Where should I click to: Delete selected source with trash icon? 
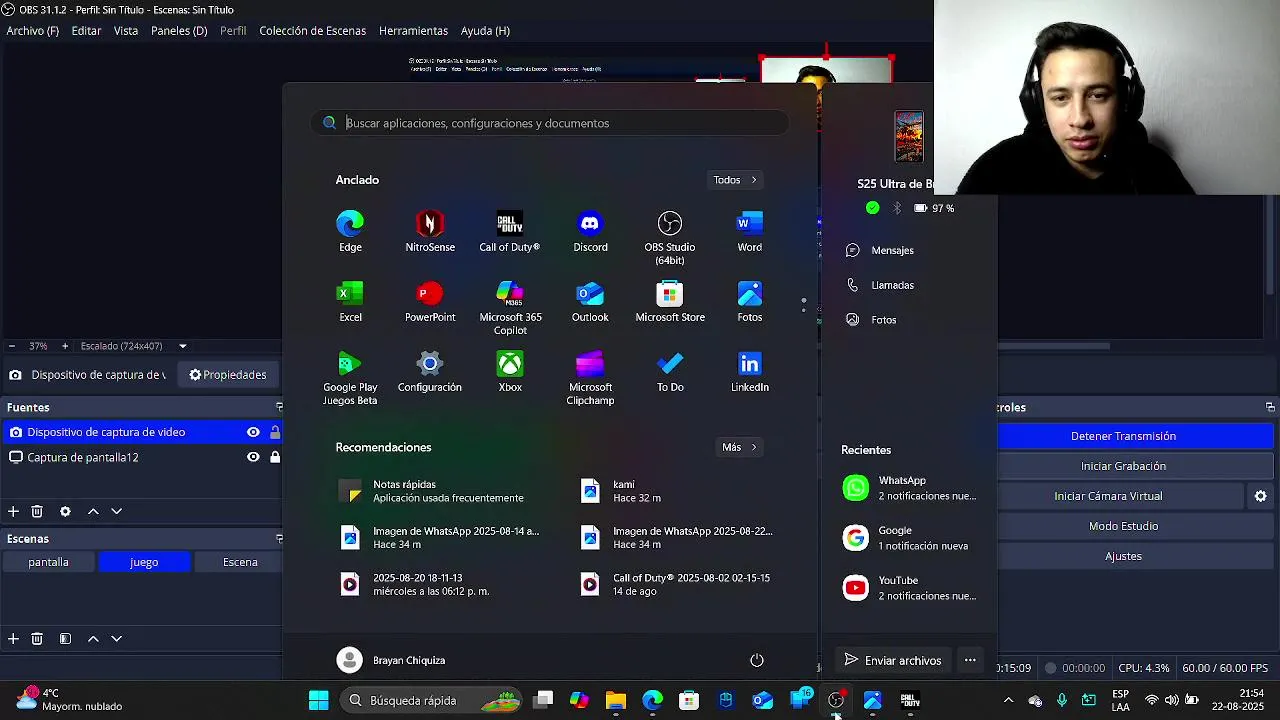[37, 511]
